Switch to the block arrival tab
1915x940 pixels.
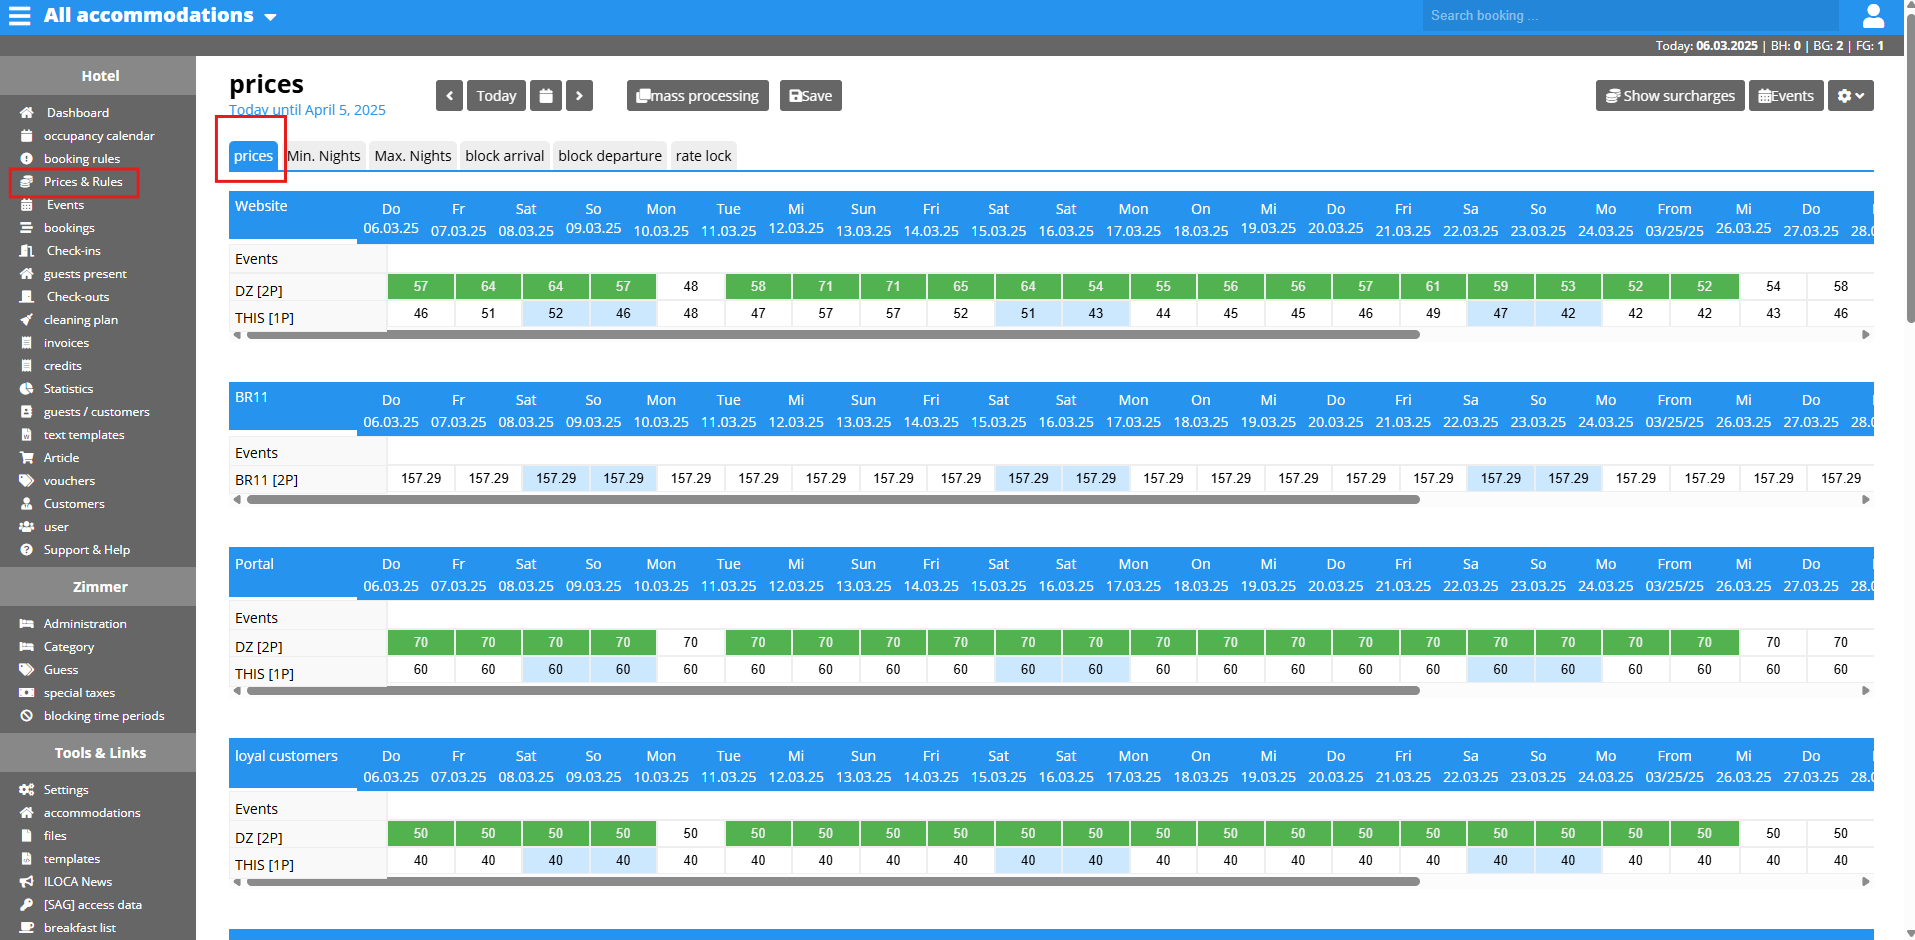pyautogui.click(x=505, y=156)
